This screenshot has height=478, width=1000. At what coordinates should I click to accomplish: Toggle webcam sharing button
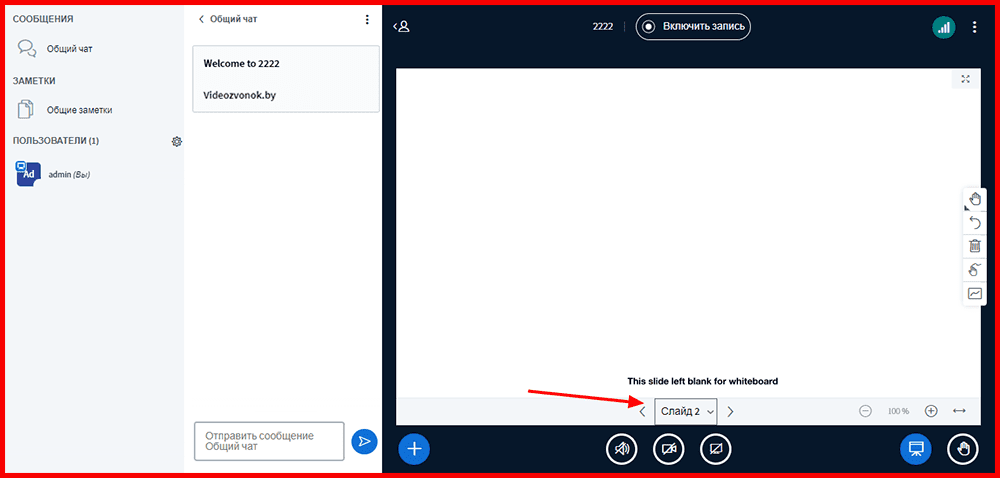pyautogui.click(x=669, y=449)
